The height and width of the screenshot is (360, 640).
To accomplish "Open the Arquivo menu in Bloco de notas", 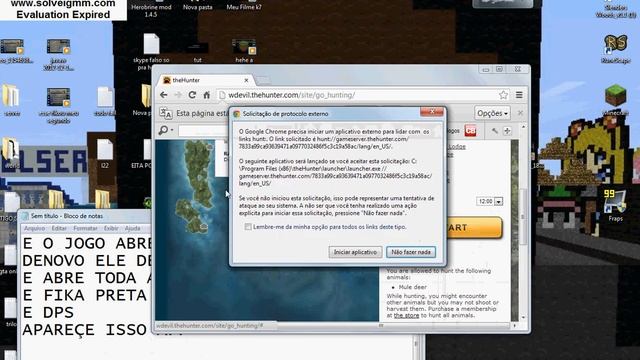I will [34, 229].
